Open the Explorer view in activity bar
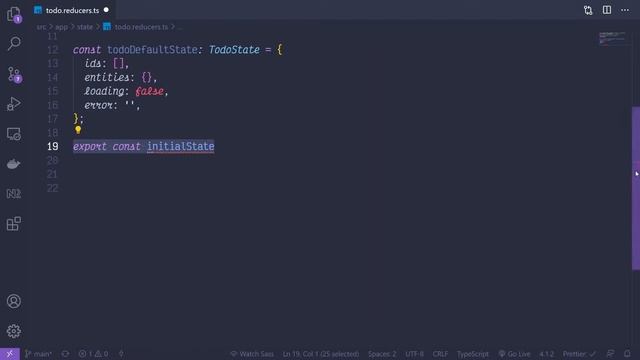The width and height of the screenshot is (640, 360). 14,14
